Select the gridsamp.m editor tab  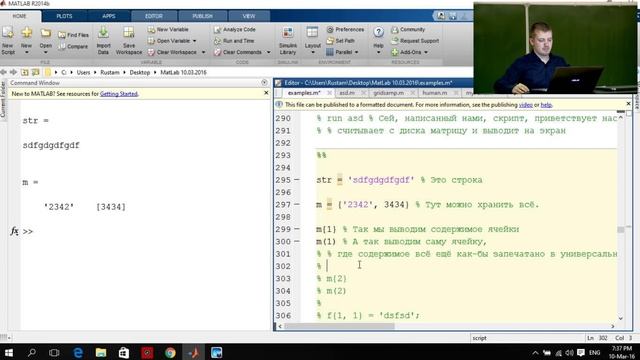point(389,93)
